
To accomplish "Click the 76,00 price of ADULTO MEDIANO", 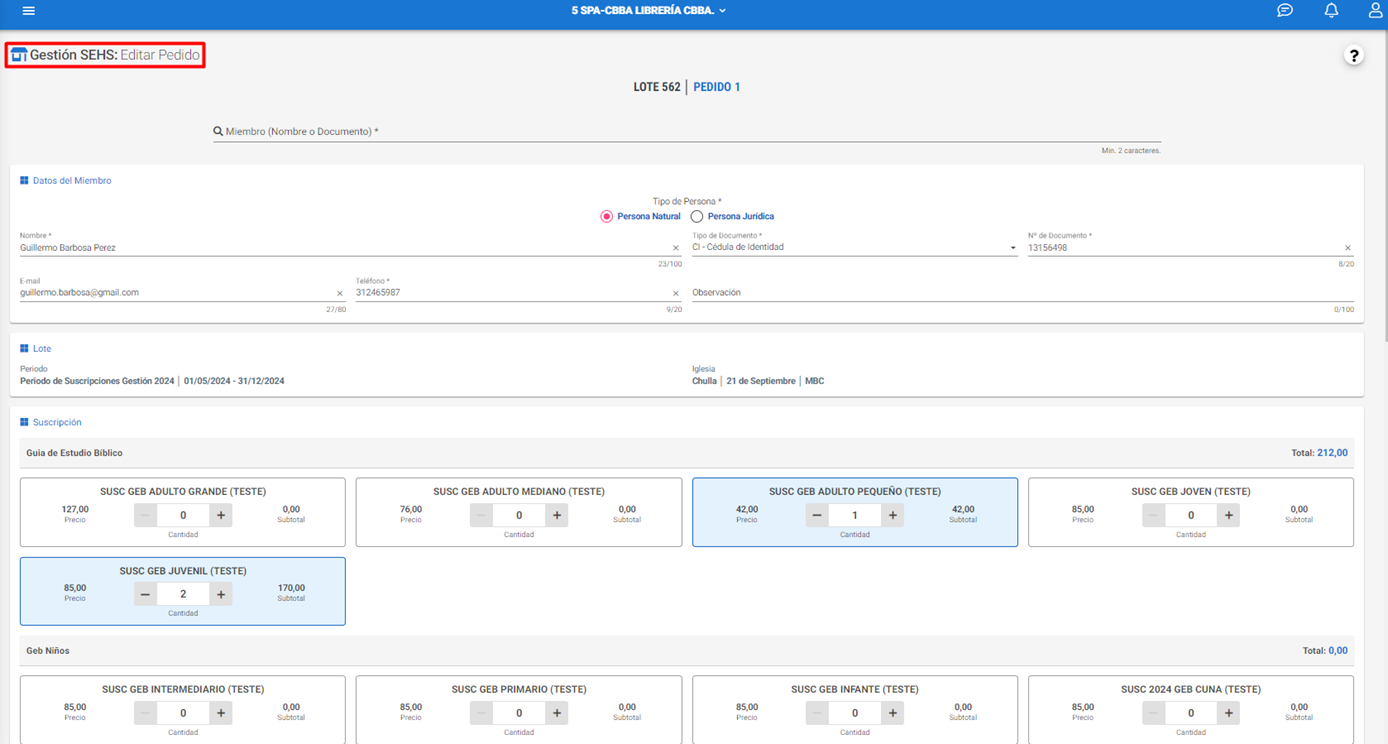I will (411, 509).
